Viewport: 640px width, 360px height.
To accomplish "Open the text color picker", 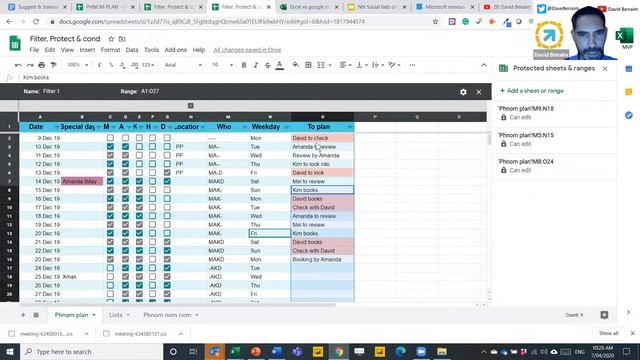I will tap(280, 65).
